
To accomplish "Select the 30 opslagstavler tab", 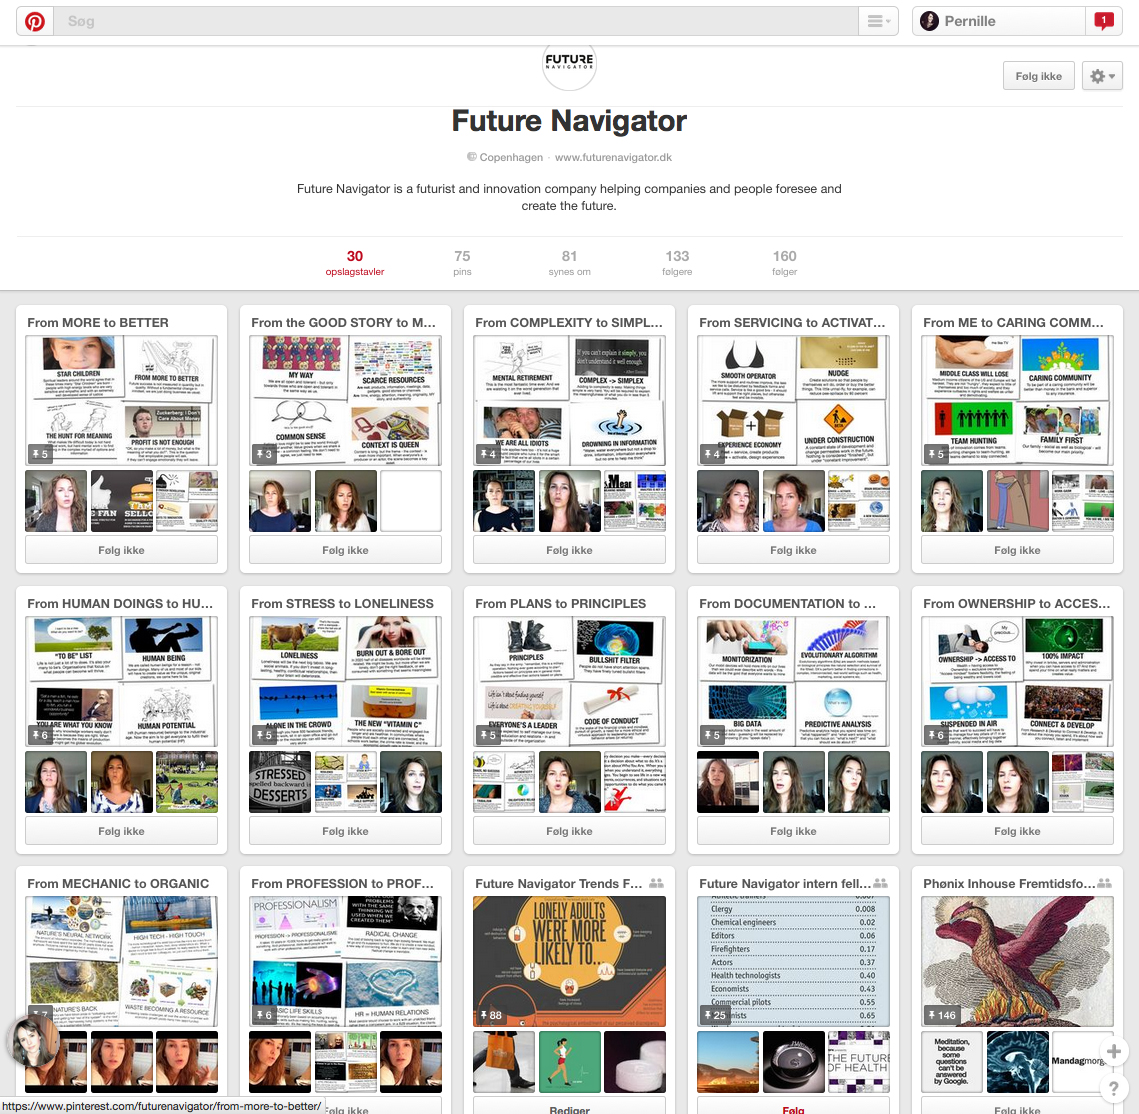I will pos(354,263).
